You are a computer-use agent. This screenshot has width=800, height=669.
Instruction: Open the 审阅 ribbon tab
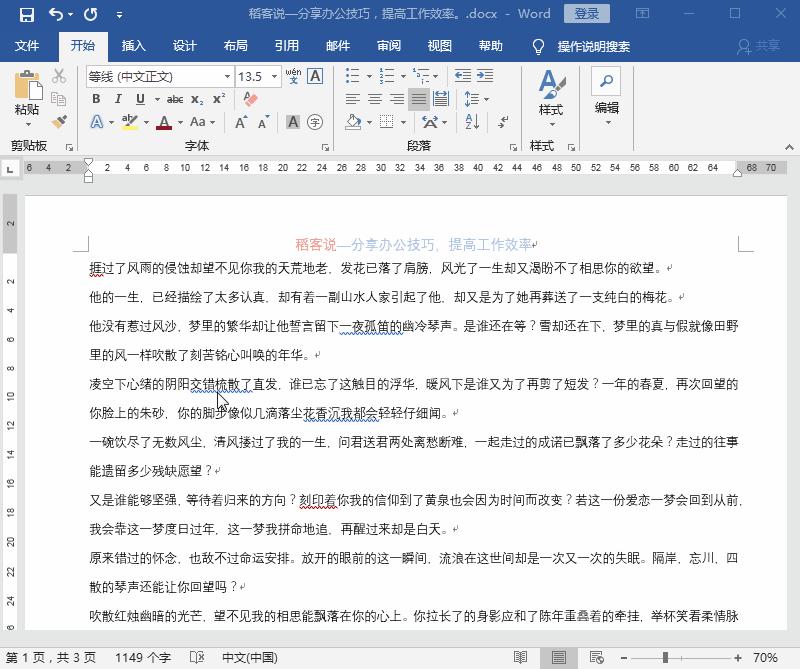pyautogui.click(x=388, y=45)
